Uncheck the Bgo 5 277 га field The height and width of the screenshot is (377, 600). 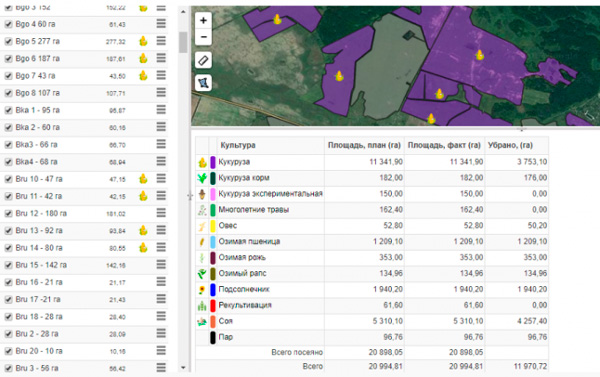coord(8,41)
